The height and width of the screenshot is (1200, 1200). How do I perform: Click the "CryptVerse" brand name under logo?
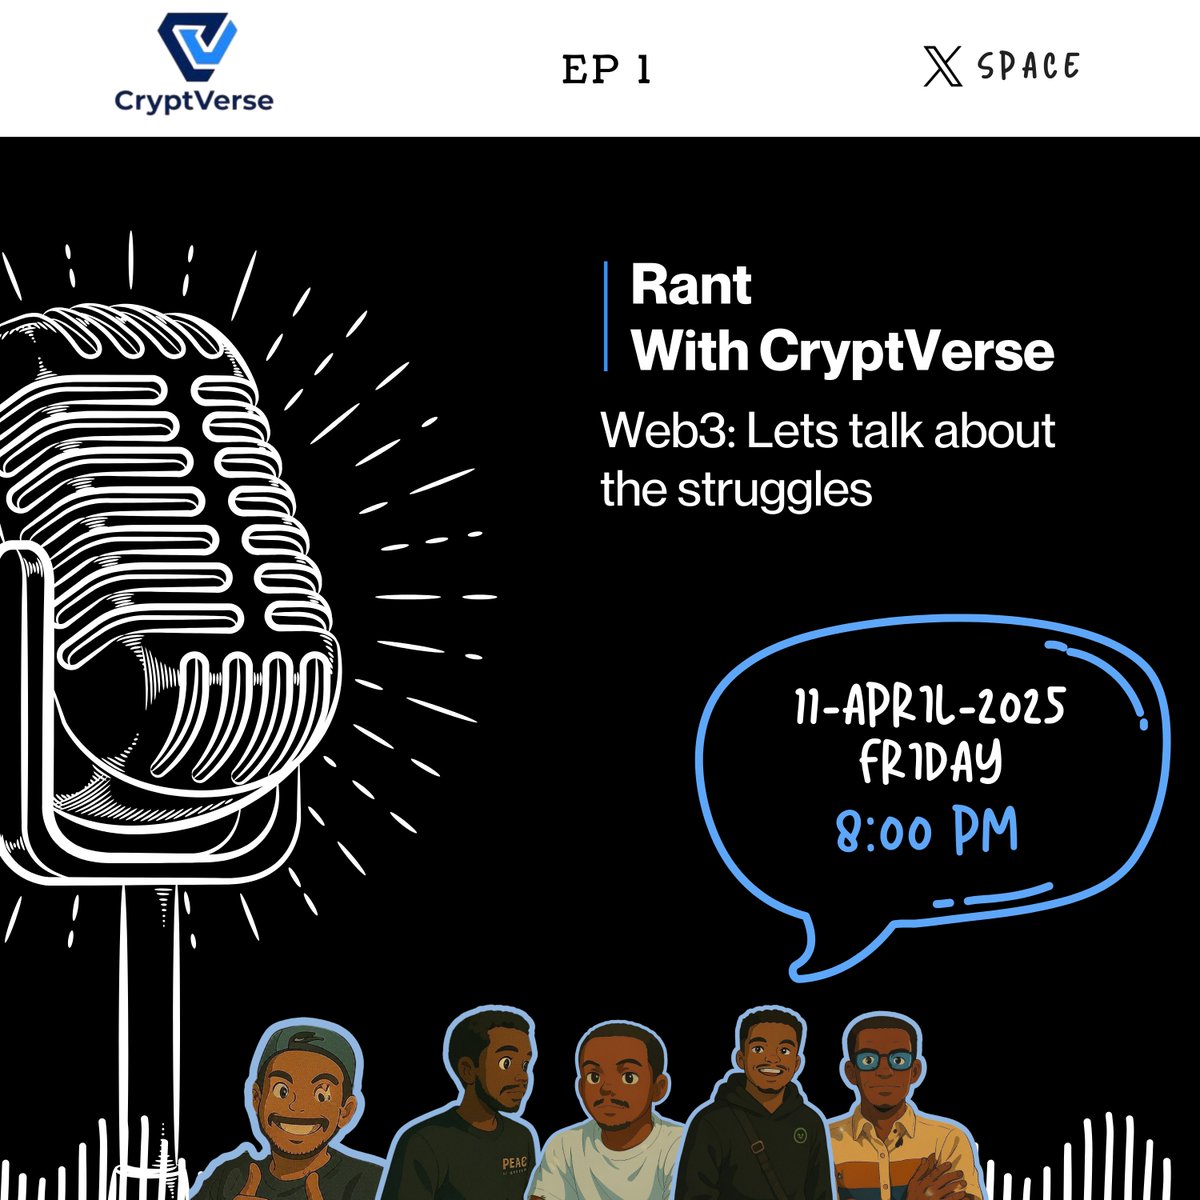[194, 101]
